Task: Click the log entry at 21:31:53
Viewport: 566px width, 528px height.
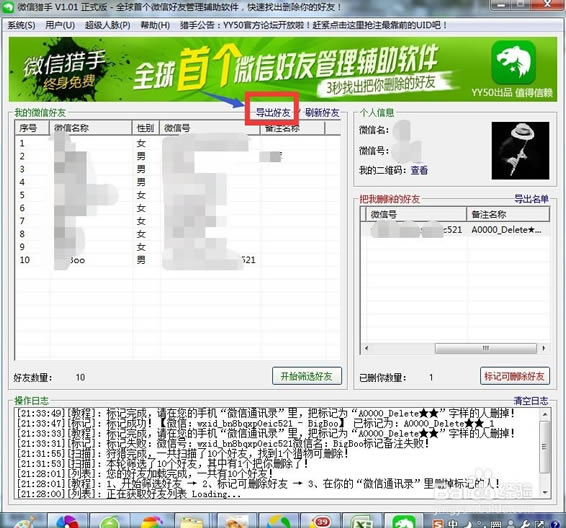Action: [163, 463]
